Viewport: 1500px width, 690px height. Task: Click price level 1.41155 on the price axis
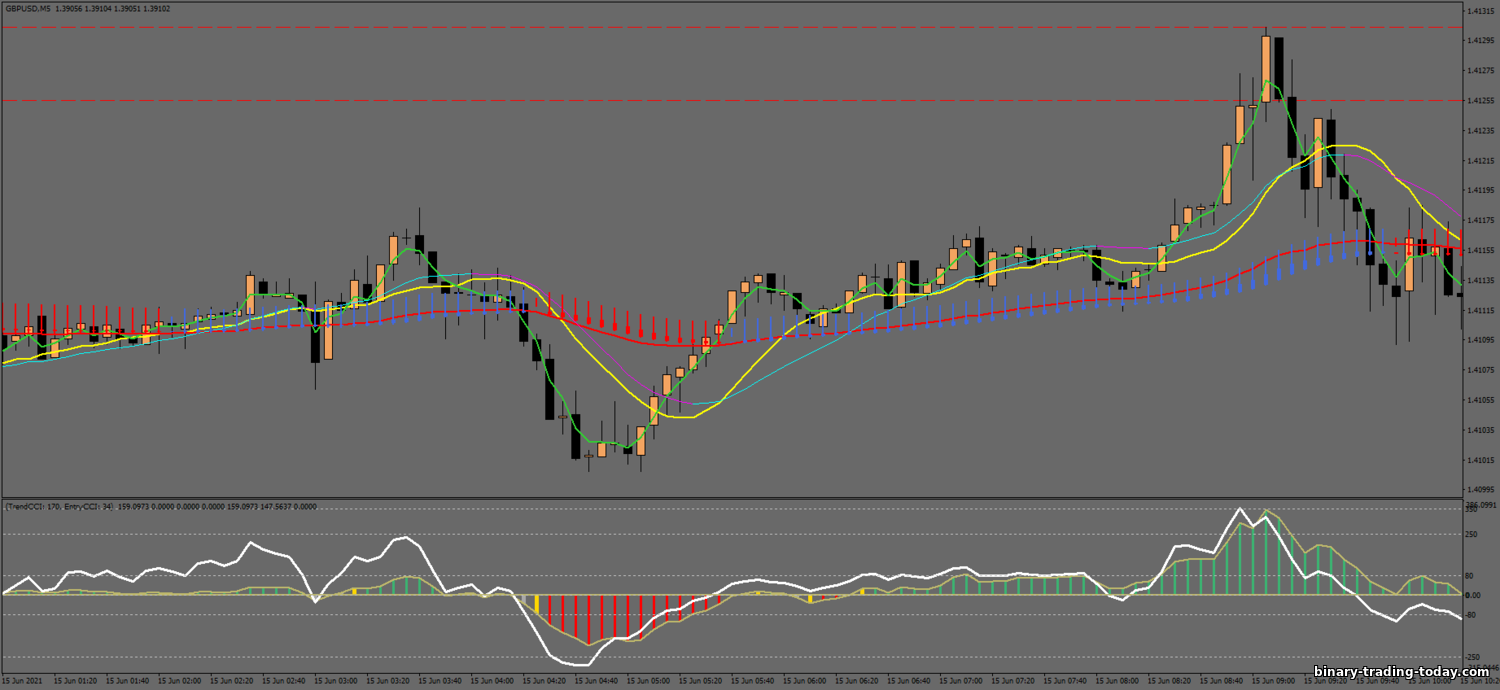click(x=1480, y=250)
